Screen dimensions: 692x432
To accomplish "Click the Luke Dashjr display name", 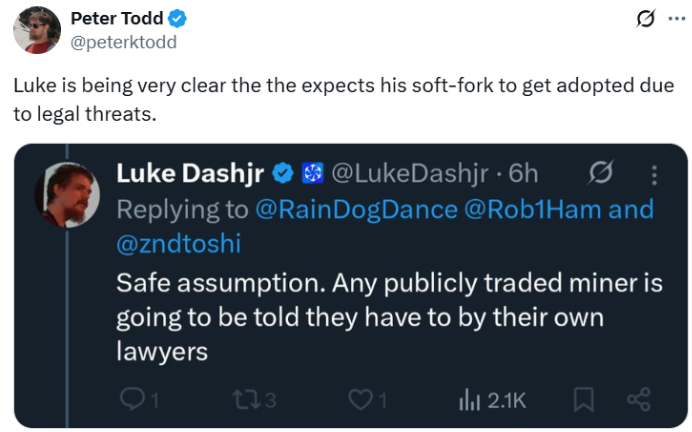I will [x=190, y=173].
